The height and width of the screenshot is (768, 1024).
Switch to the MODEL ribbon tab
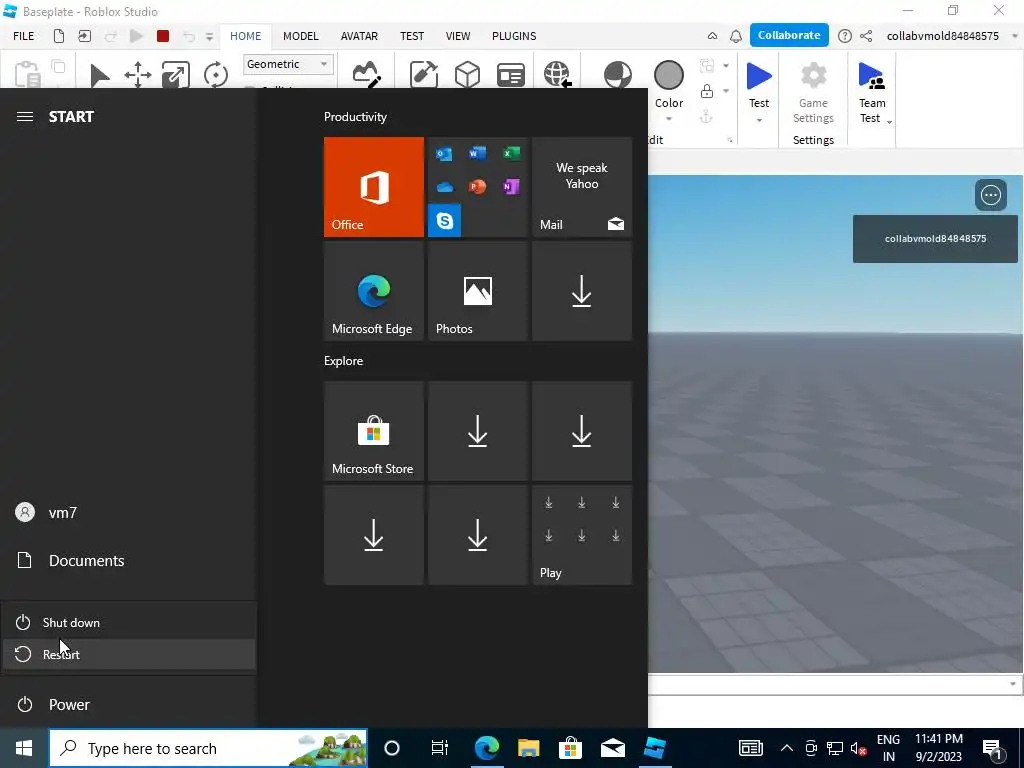pos(300,36)
